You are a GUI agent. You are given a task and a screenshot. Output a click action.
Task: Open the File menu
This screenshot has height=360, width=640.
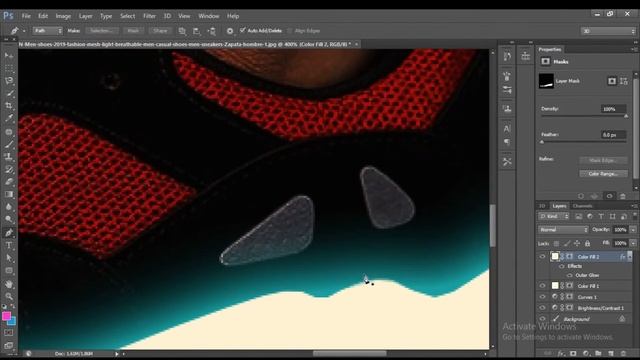point(26,16)
